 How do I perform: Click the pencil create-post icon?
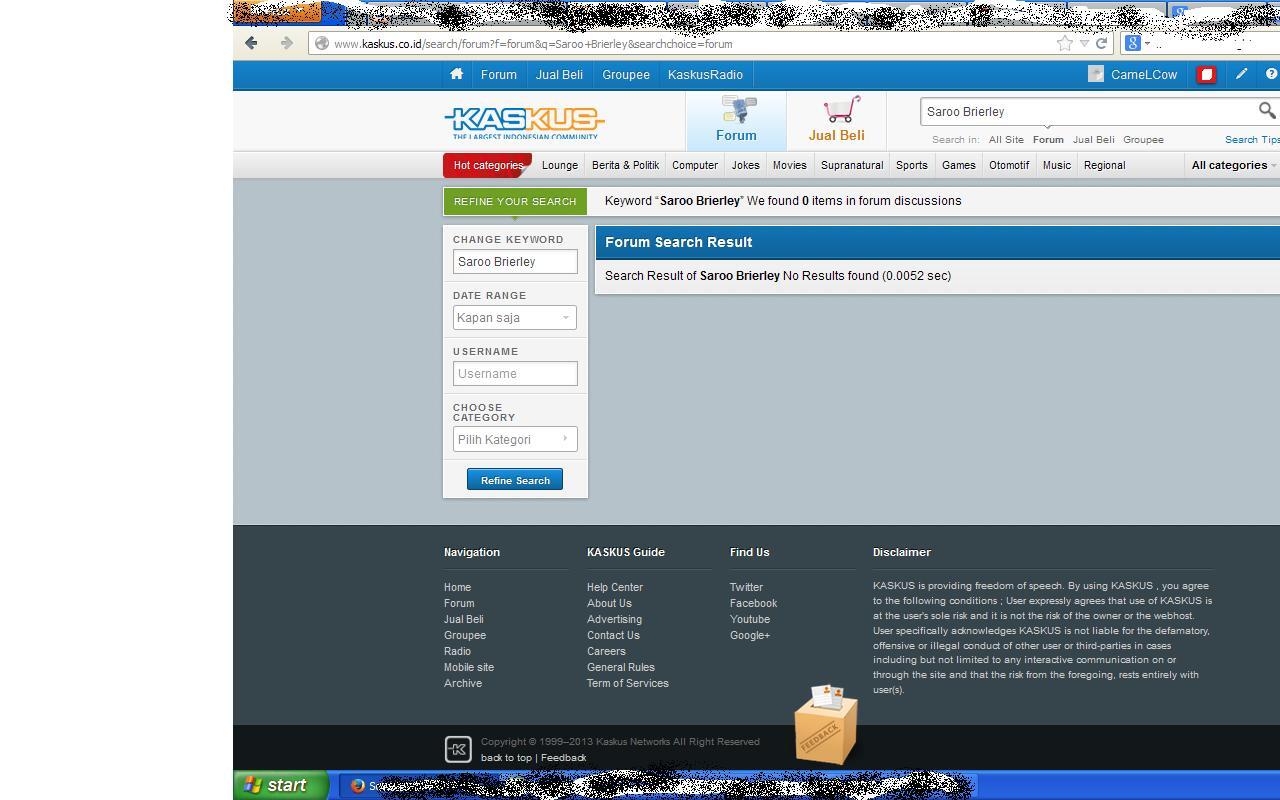(x=1241, y=74)
